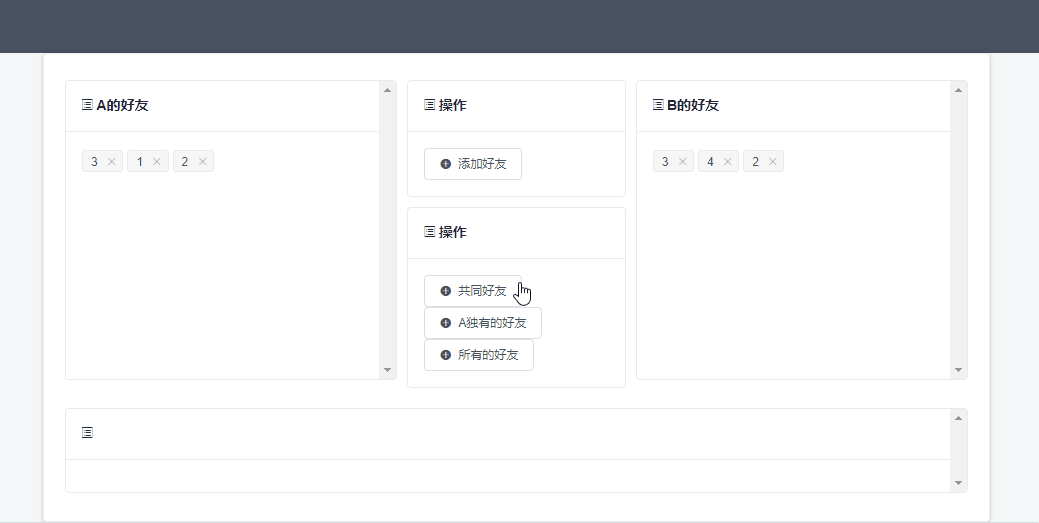
Task: Click the A独有的好友 button
Action: [x=483, y=323]
